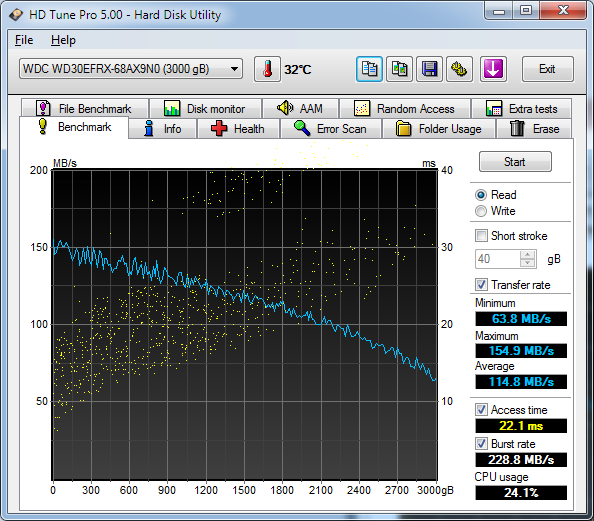
Task: Copy info to clipboard icon
Action: coord(369,69)
